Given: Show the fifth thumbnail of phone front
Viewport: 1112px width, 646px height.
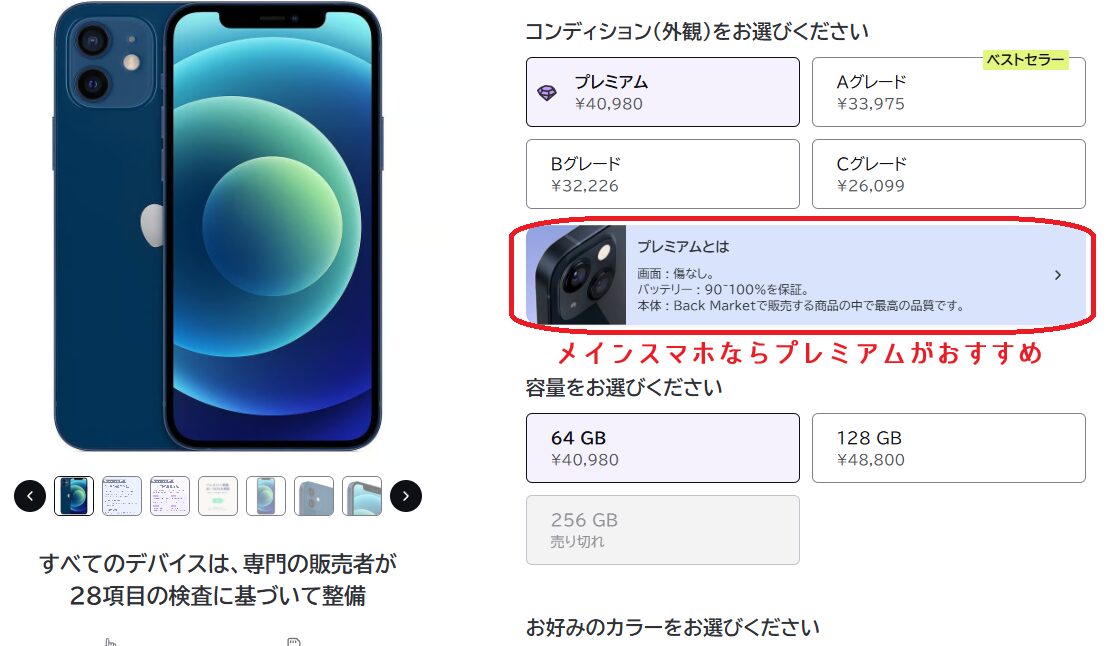Looking at the screenshot, I should pos(266,496).
